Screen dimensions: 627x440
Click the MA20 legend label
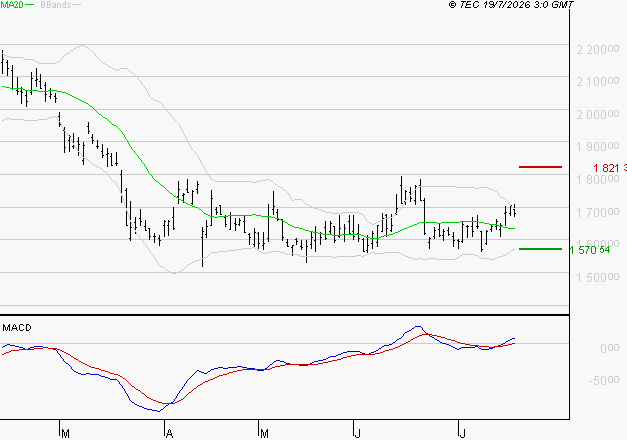[12, 4]
